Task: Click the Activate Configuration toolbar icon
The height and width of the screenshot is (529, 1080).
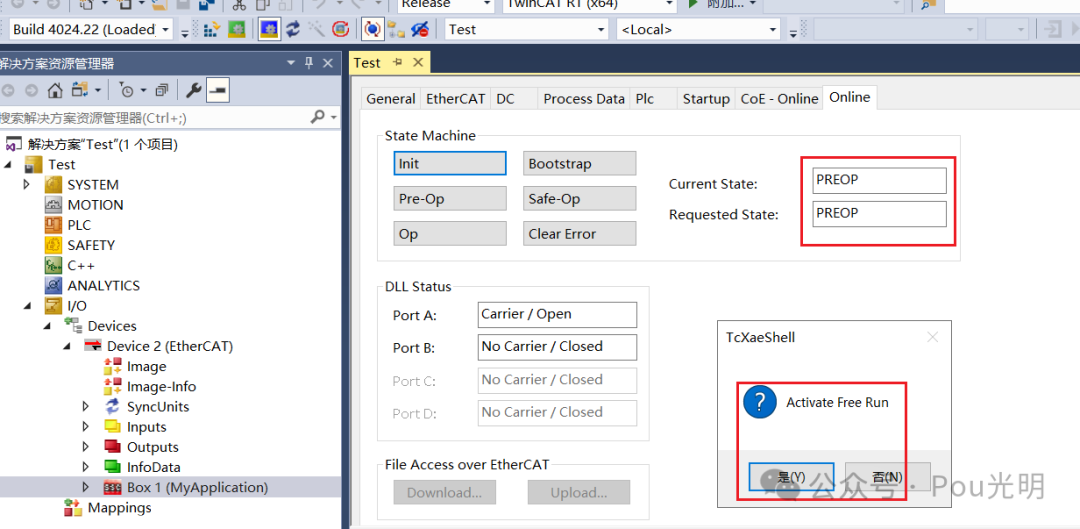Action: [212, 29]
